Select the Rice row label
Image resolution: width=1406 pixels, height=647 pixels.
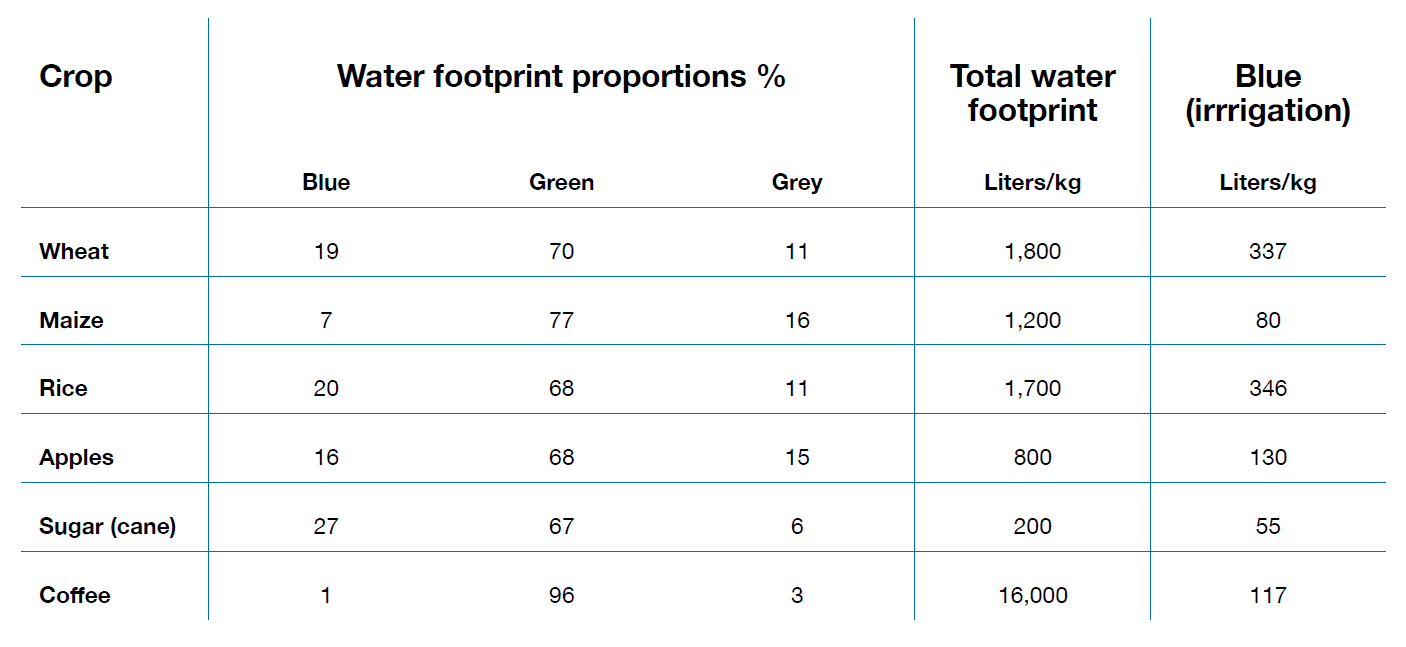pyautogui.click(x=63, y=389)
